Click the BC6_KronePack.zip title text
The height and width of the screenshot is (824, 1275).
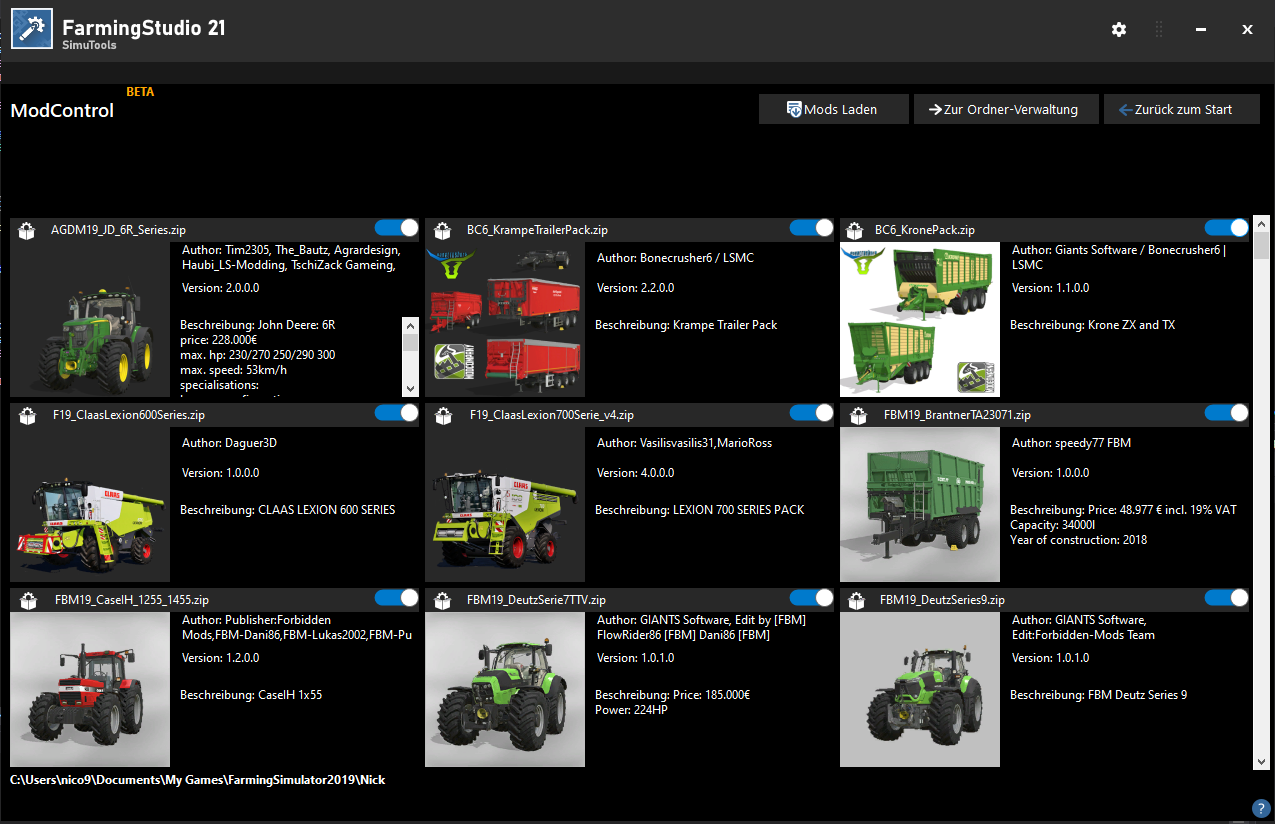click(x=925, y=230)
